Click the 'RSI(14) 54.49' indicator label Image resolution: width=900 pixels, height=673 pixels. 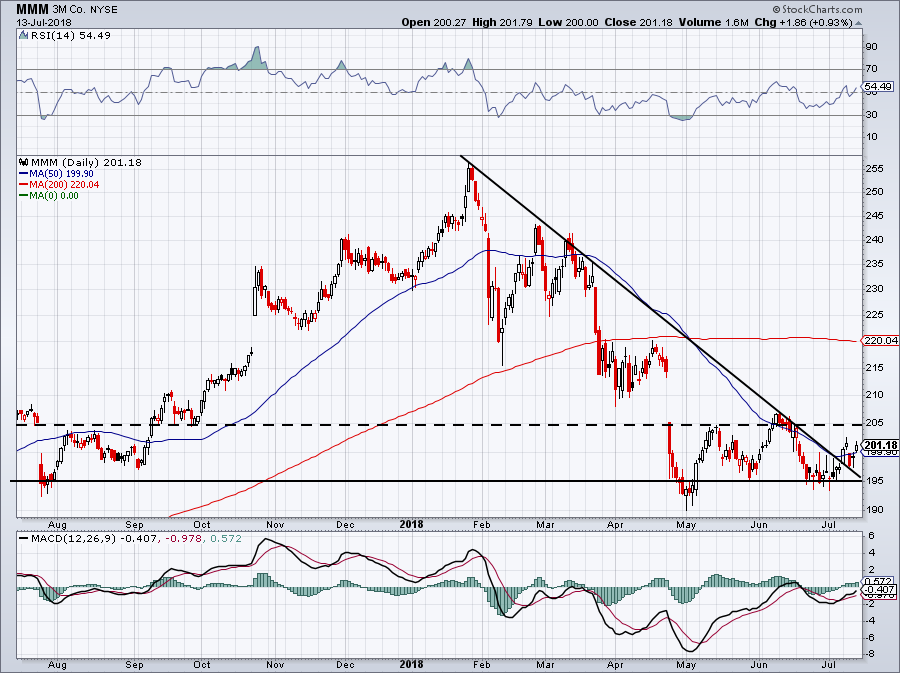70,36
